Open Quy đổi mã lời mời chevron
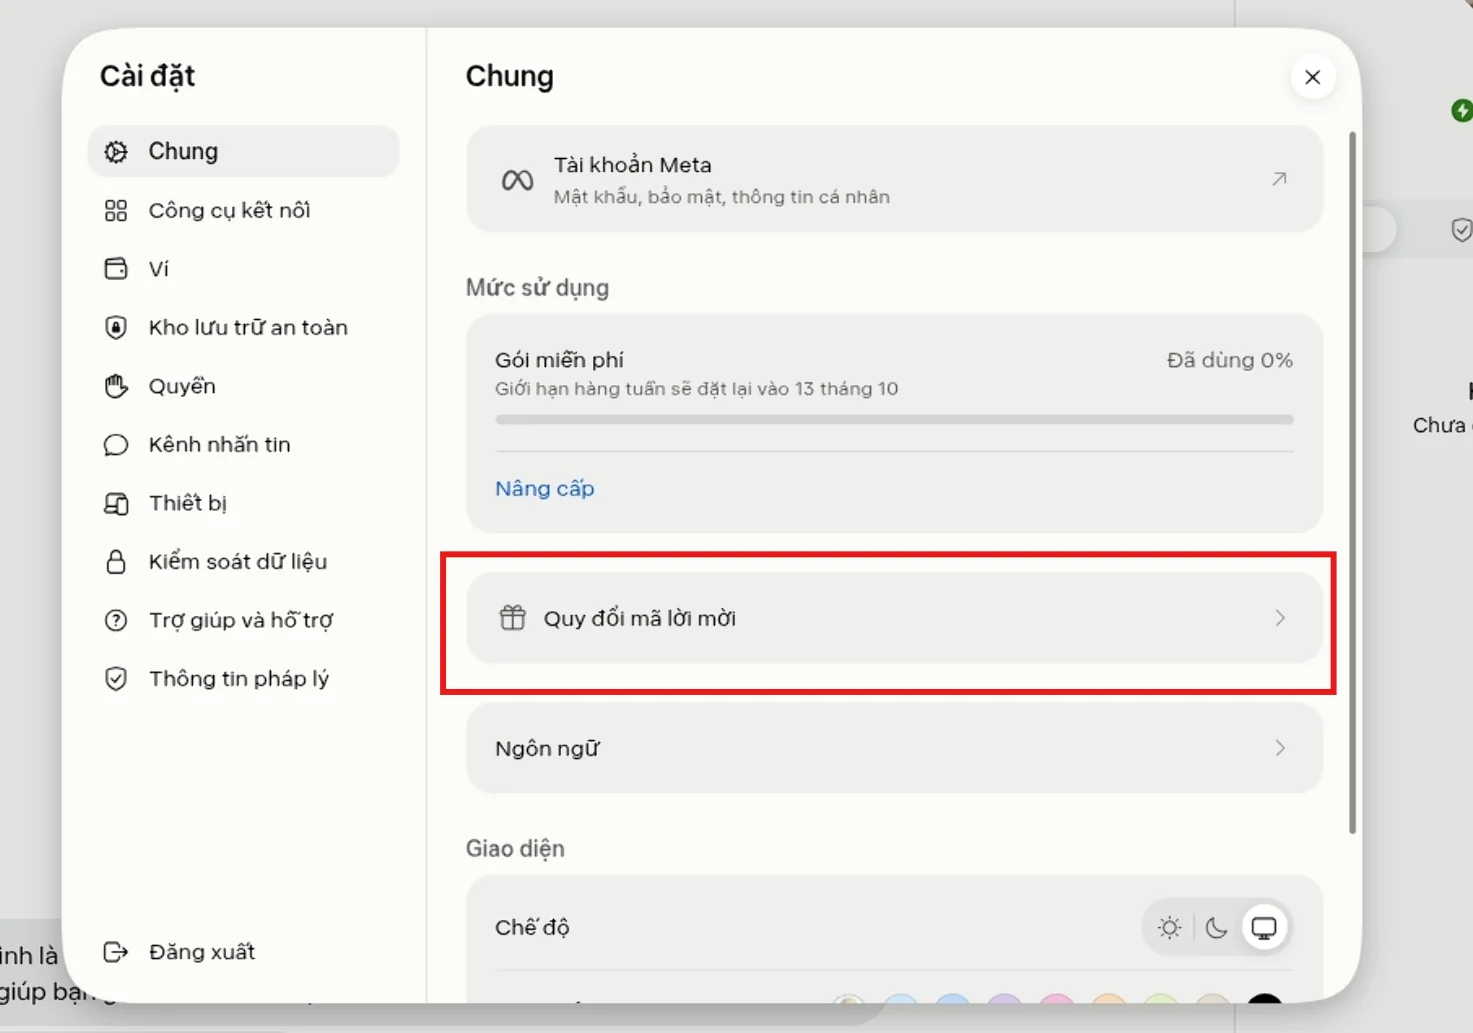1473x1033 pixels. [1280, 618]
